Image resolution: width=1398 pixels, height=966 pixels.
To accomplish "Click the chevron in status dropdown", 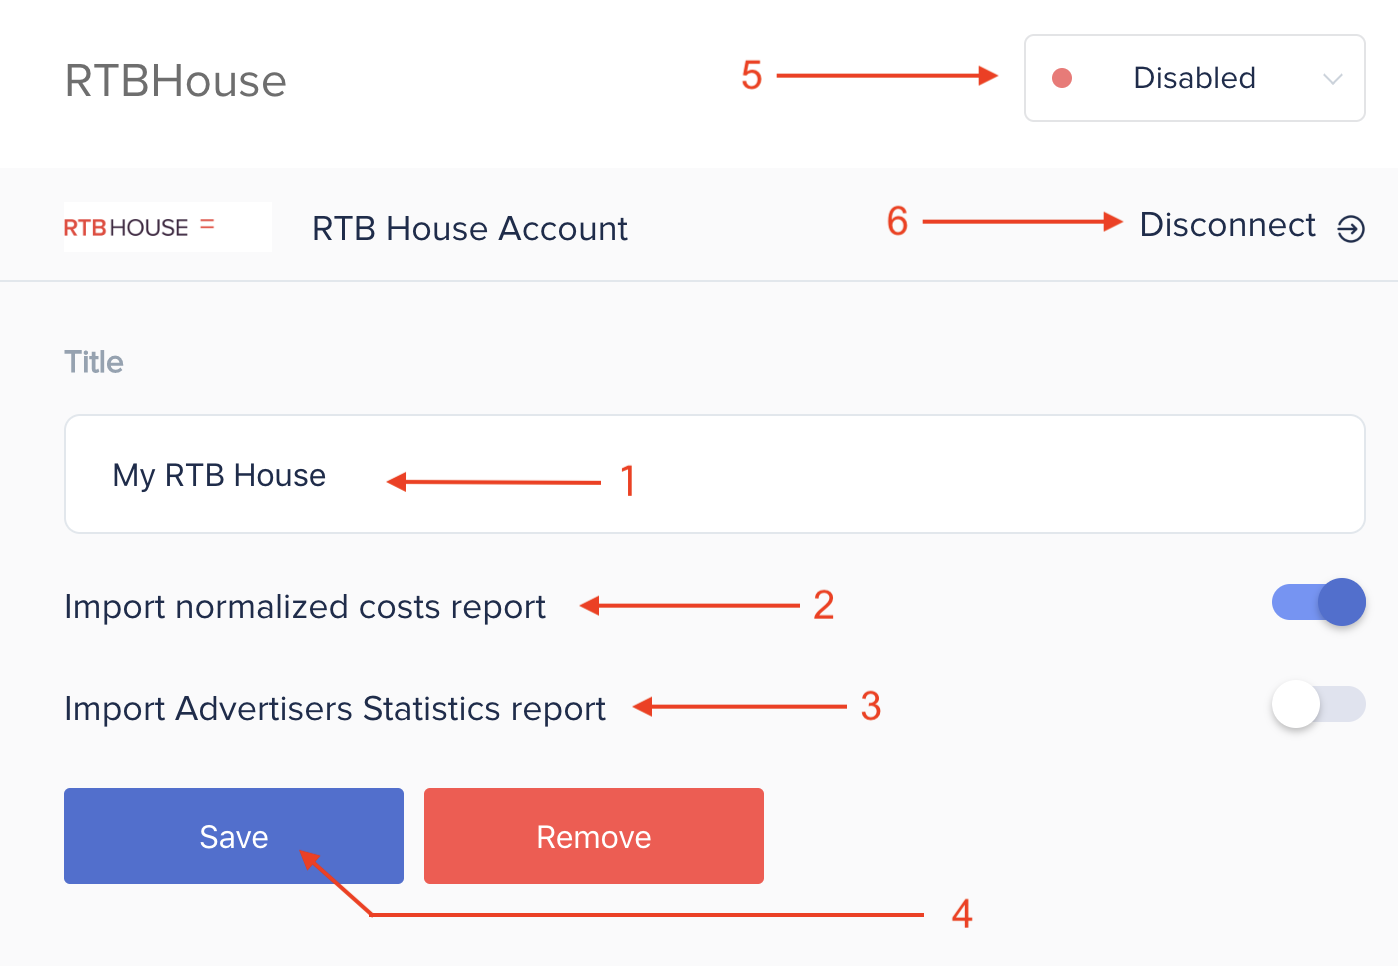I will [1332, 79].
